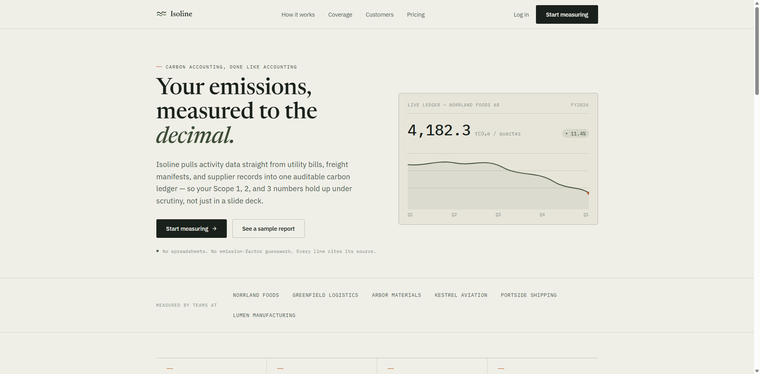Screen dimensions: 760x374
Task: Click the Carbon accounting, done like accounting tagline
Action: pos(231,67)
